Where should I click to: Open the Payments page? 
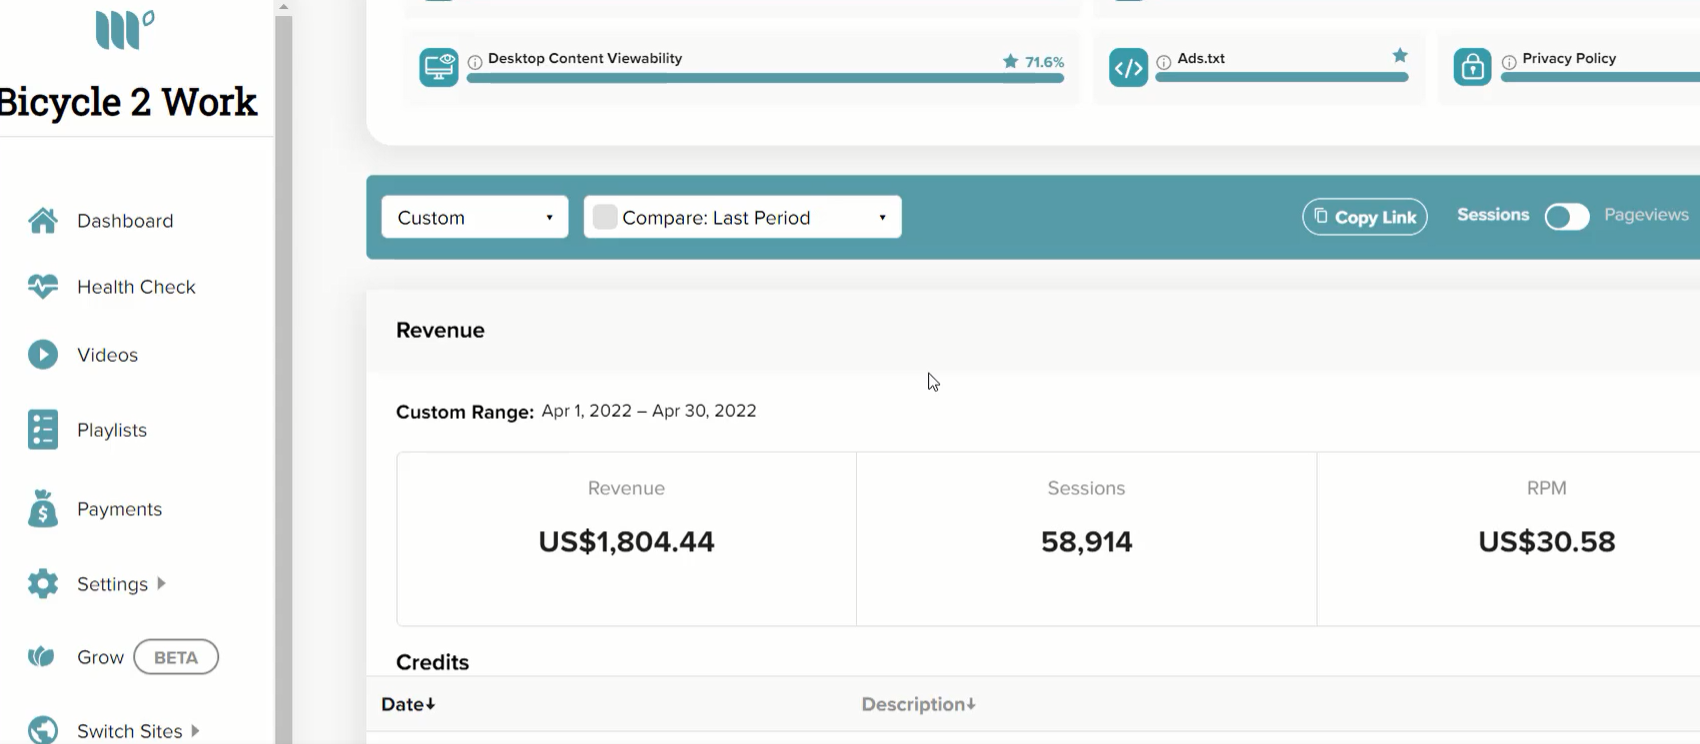(119, 509)
